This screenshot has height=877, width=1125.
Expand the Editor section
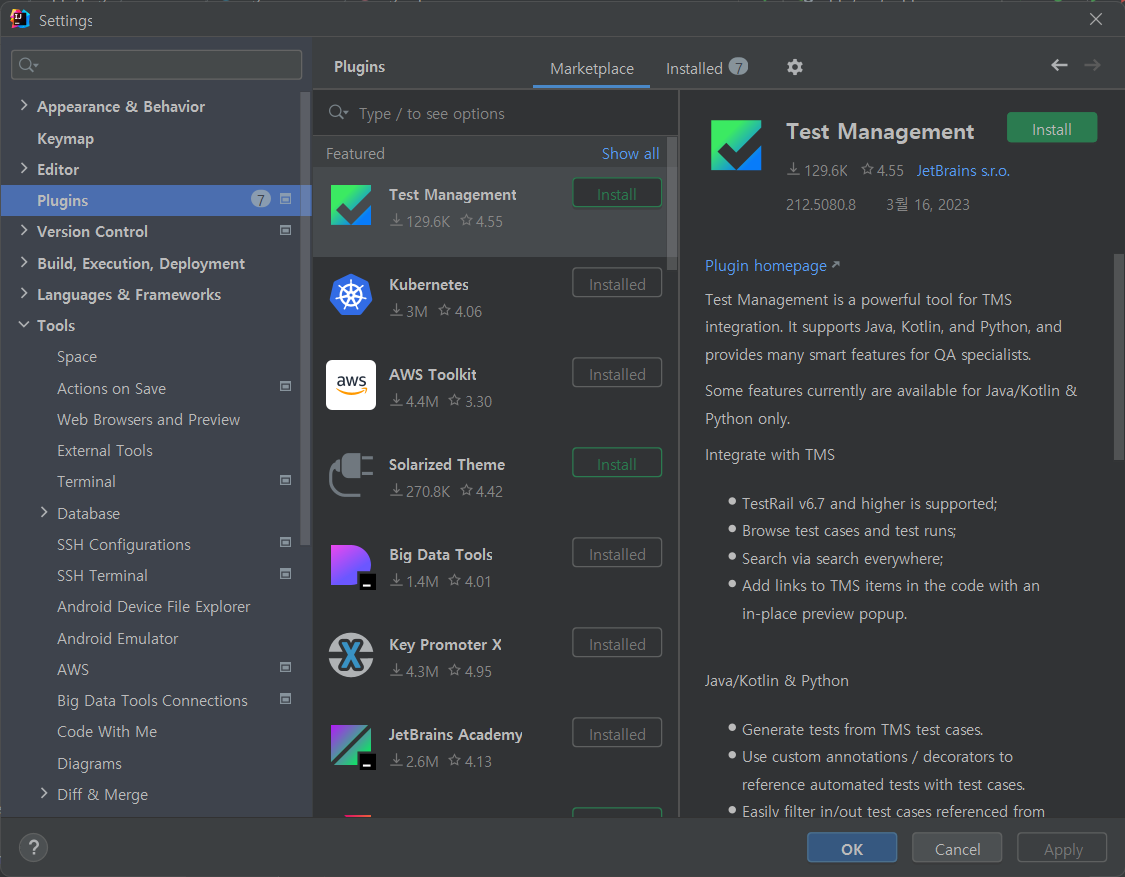tap(24, 169)
